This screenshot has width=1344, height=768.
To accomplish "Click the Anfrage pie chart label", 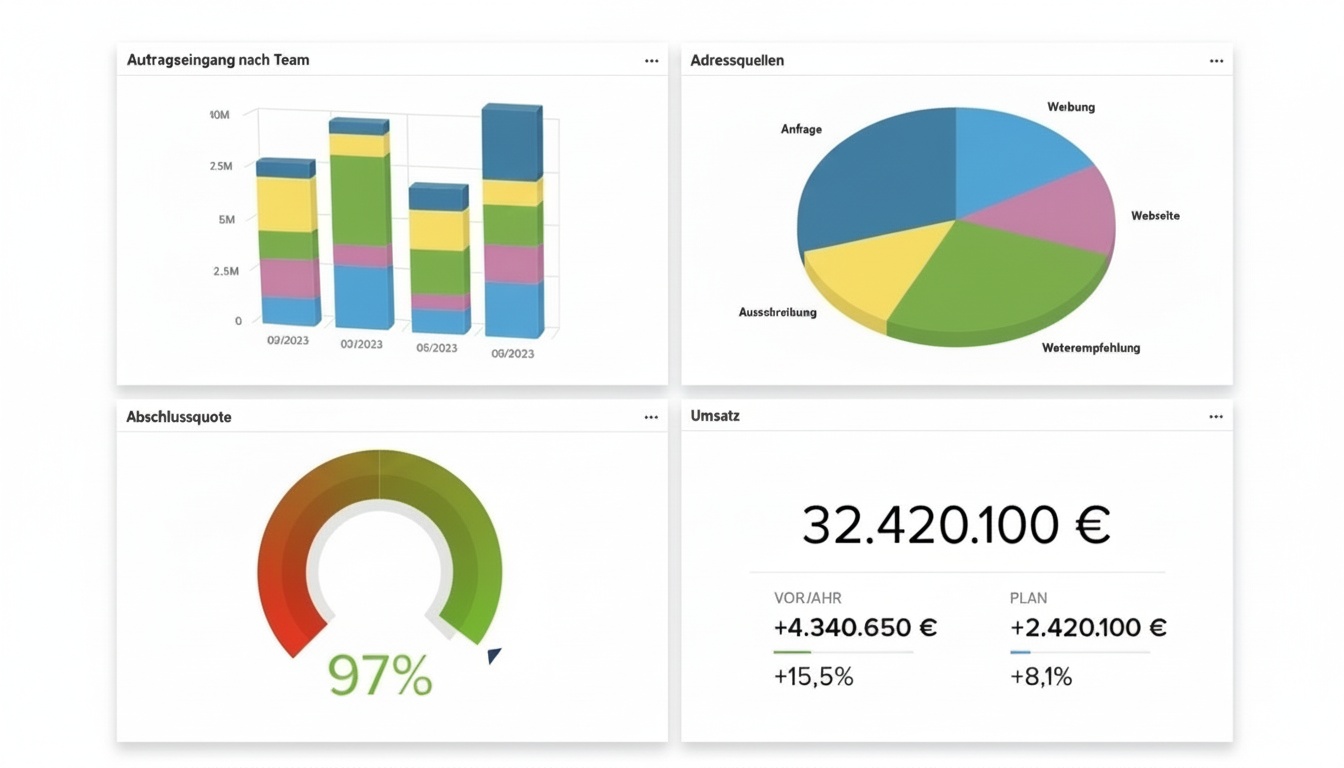I will 802,128.
